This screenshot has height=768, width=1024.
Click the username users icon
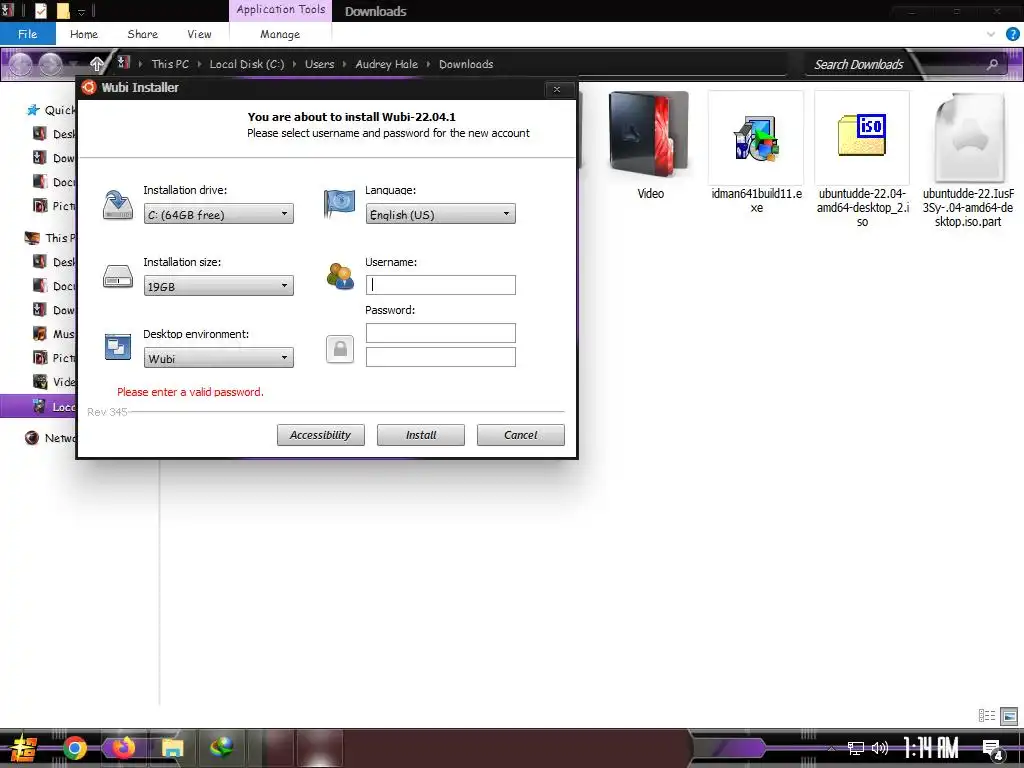pos(340,276)
